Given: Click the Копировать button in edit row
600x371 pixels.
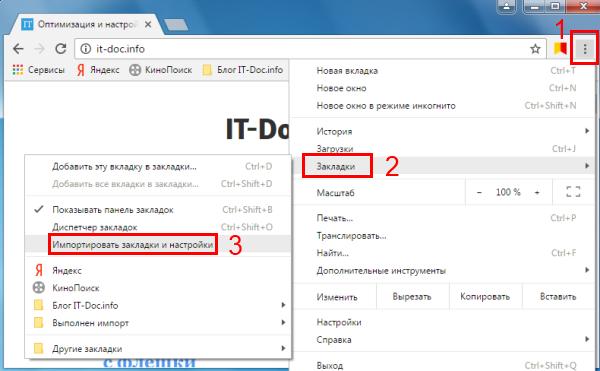Looking at the screenshot, I should pyautogui.click(x=485, y=297).
